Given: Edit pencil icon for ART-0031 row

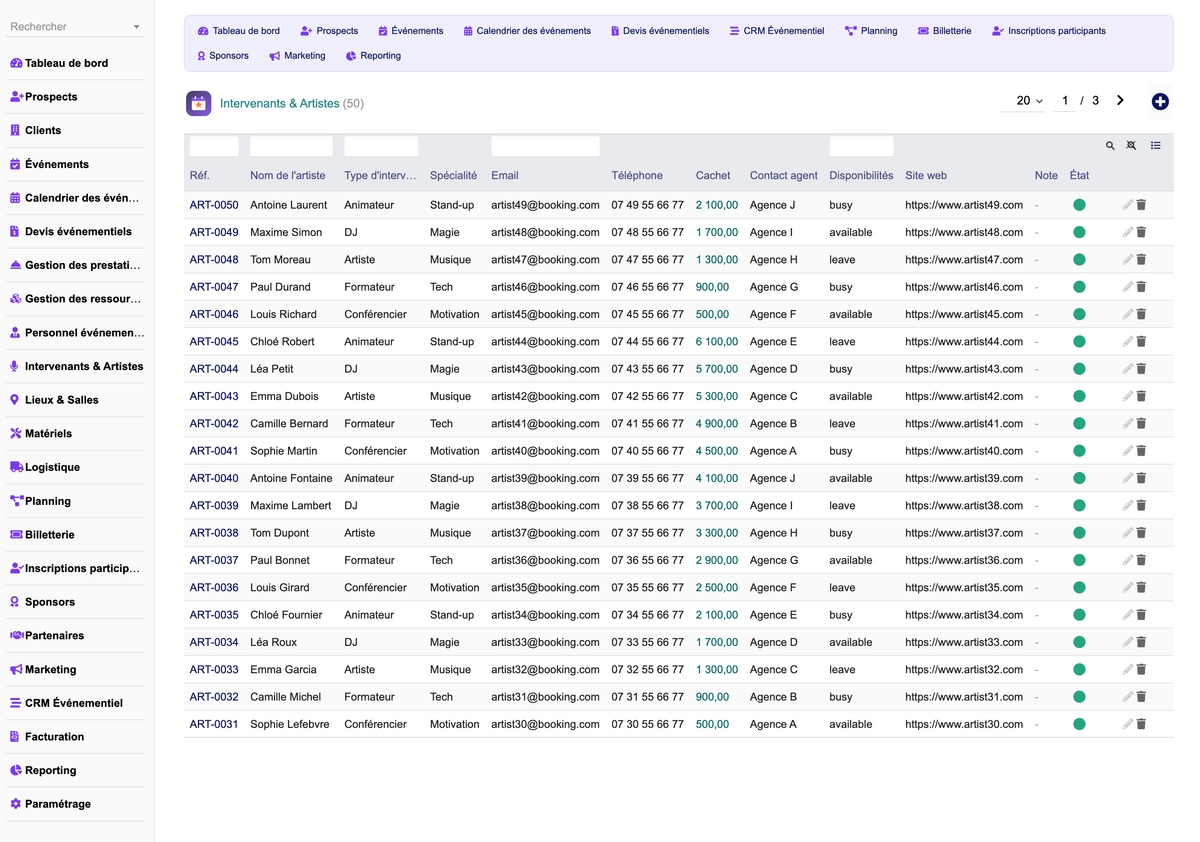Looking at the screenshot, I should click(1127, 724).
